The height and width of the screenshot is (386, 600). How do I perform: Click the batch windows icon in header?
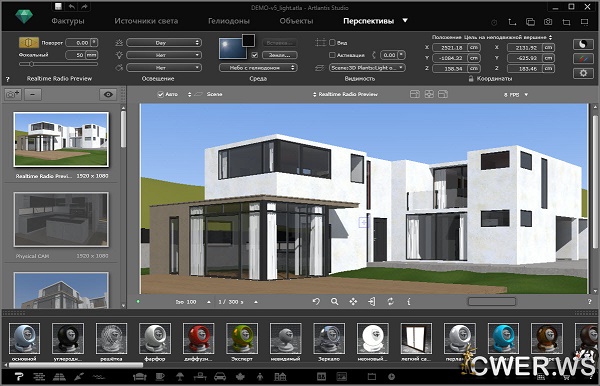coord(530,22)
